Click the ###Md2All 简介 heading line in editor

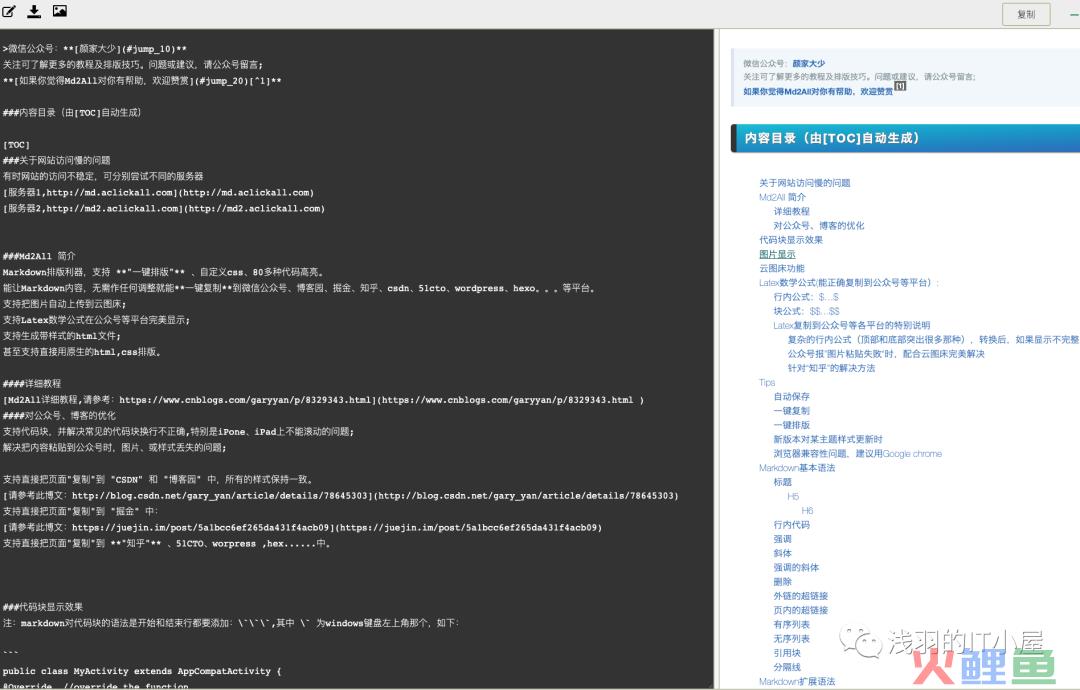pos(39,256)
